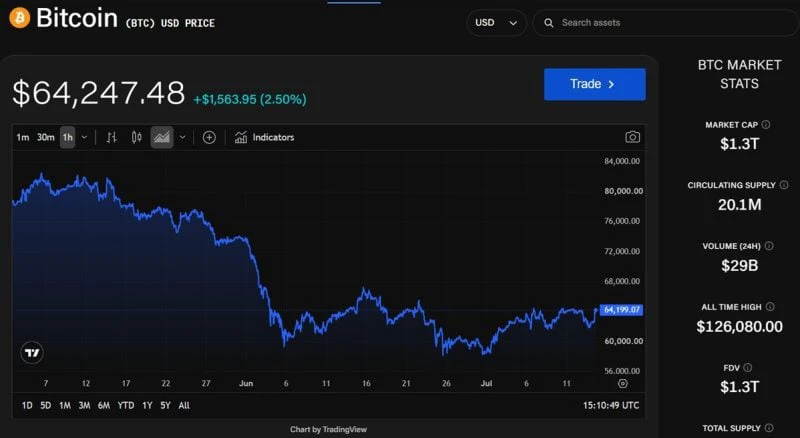The image size is (800, 438).
Task: Switch to the 5Y range tab
Action: (x=165, y=405)
